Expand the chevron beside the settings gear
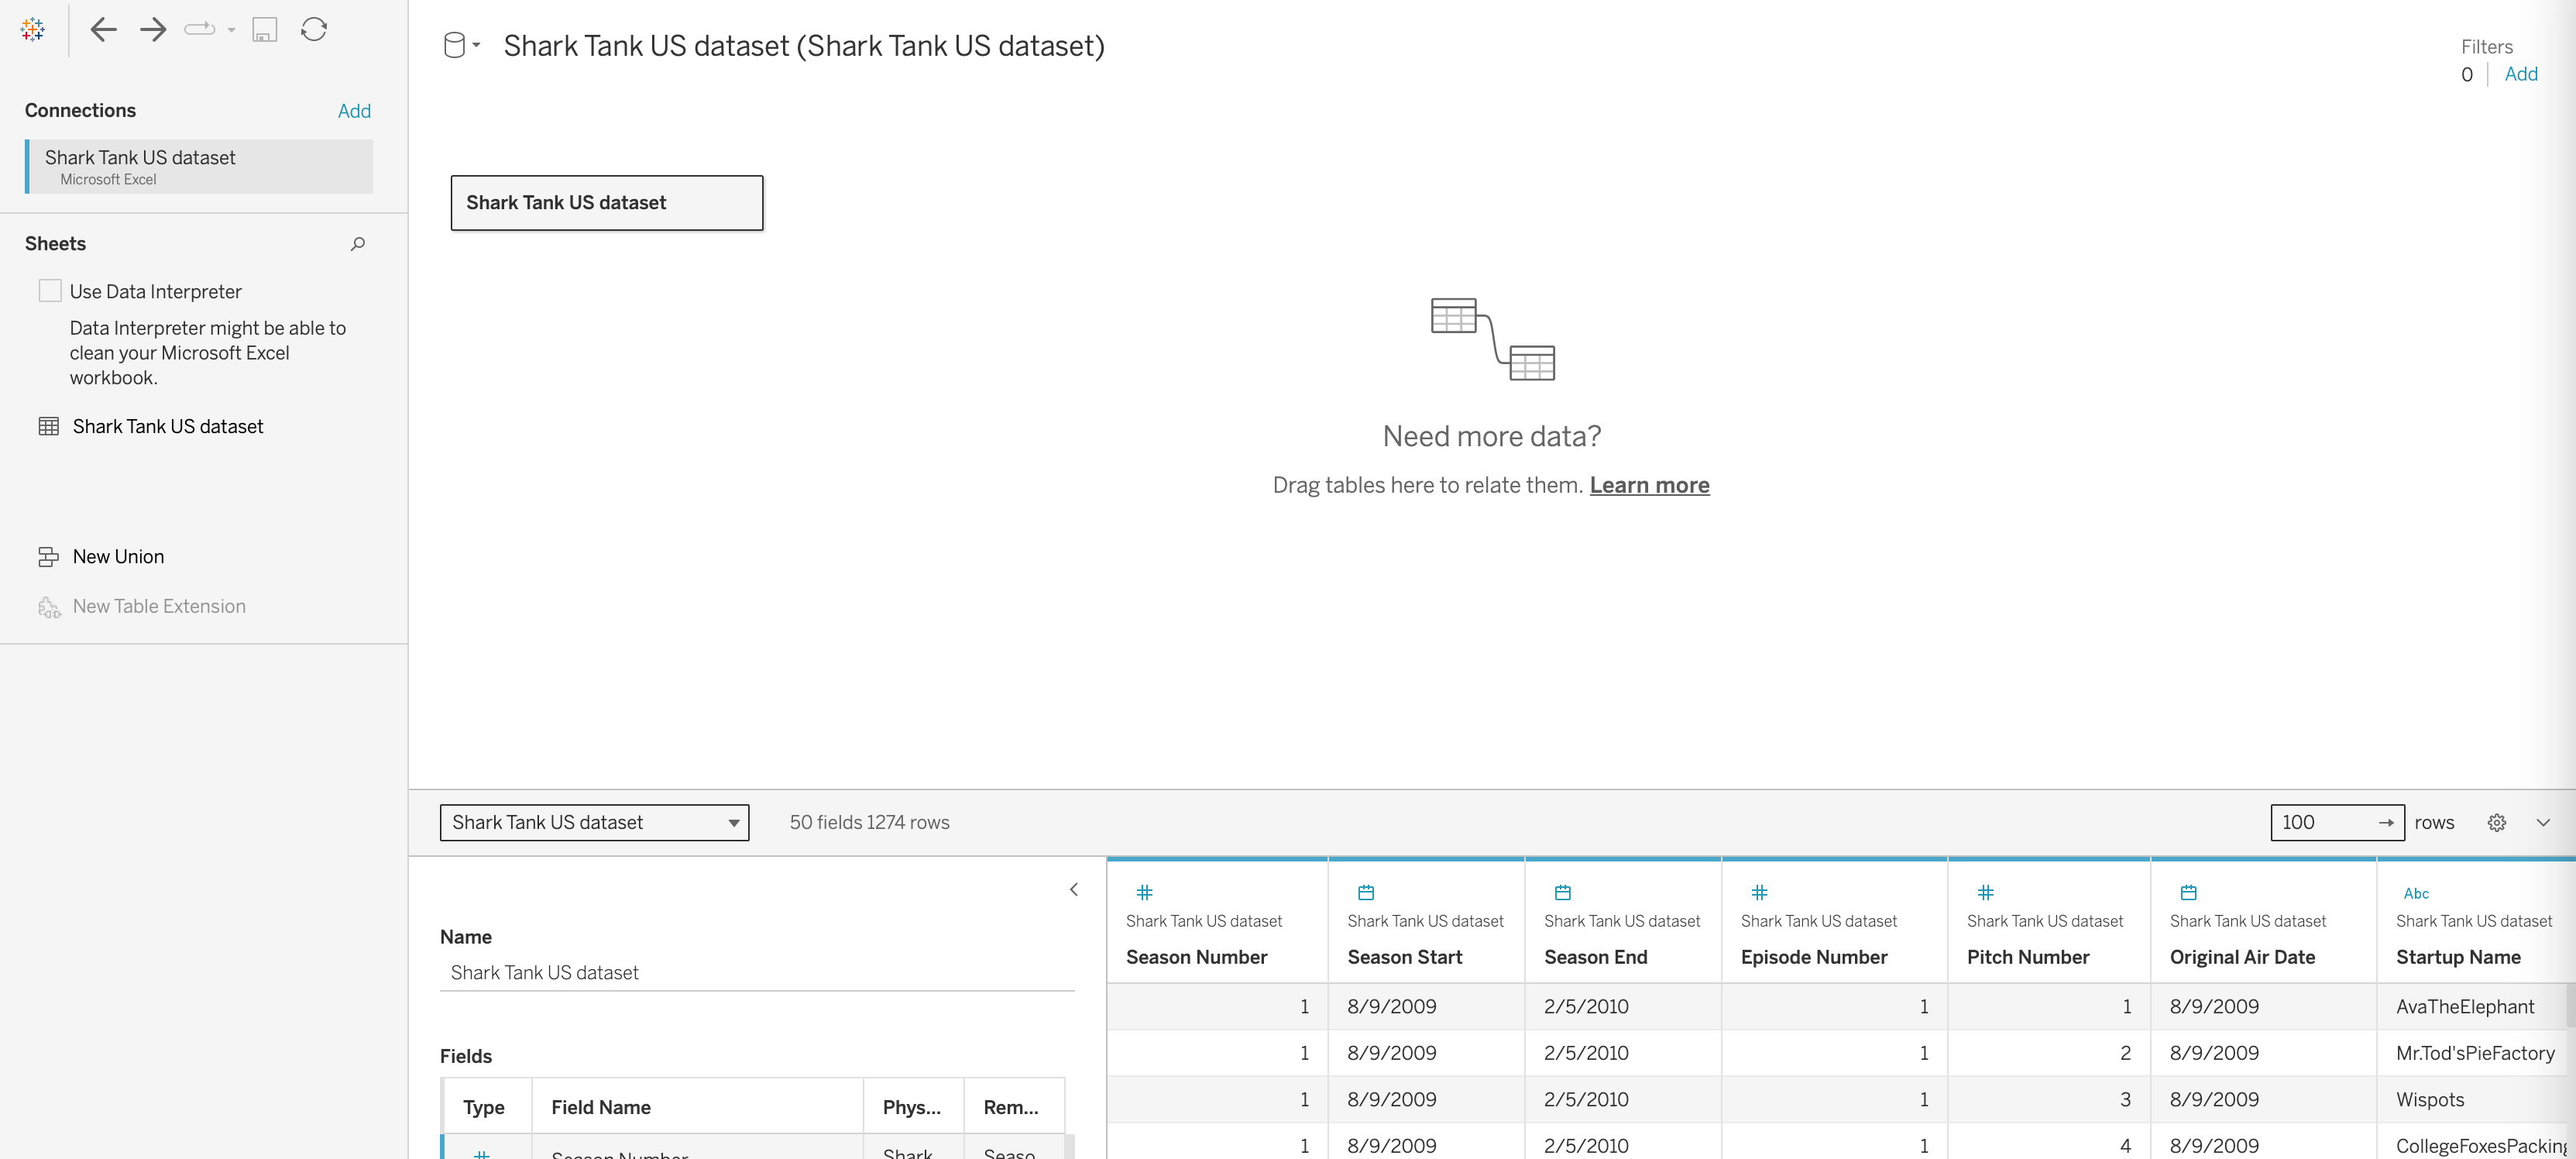The width and height of the screenshot is (2576, 1159). point(2542,822)
